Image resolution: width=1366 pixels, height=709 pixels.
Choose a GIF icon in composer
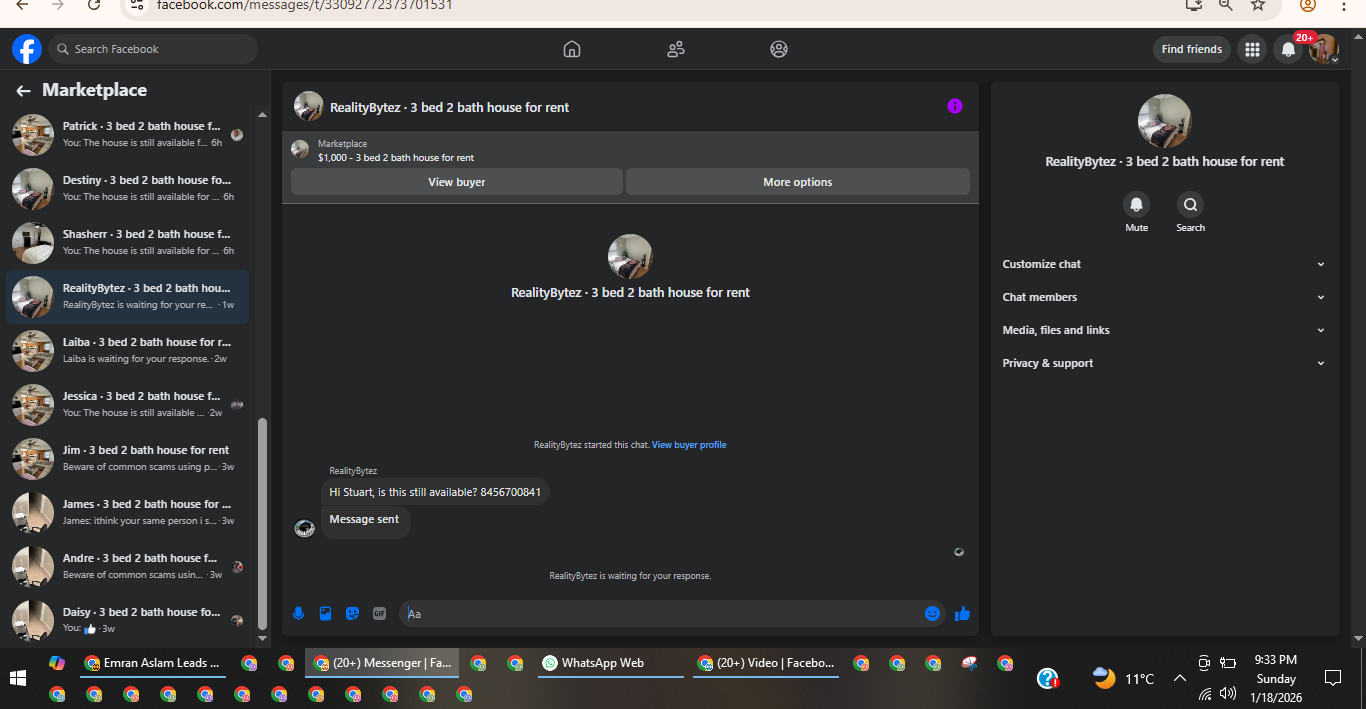(379, 613)
